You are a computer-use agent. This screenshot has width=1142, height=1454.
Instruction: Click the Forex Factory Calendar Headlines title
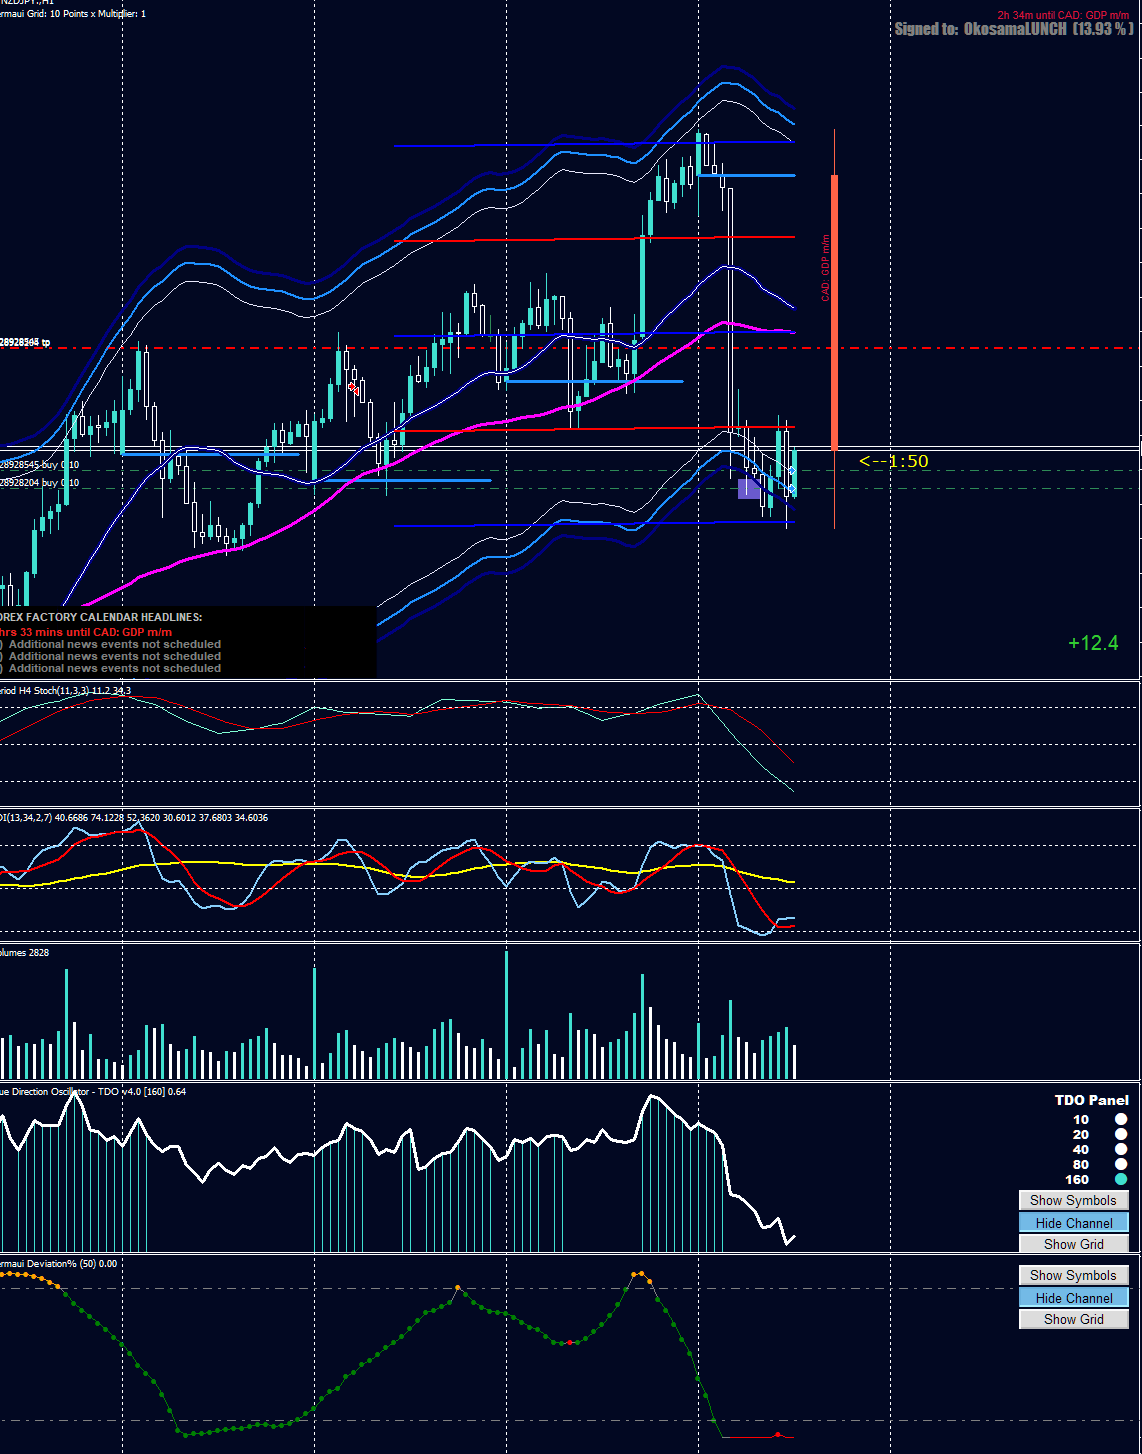(101, 618)
